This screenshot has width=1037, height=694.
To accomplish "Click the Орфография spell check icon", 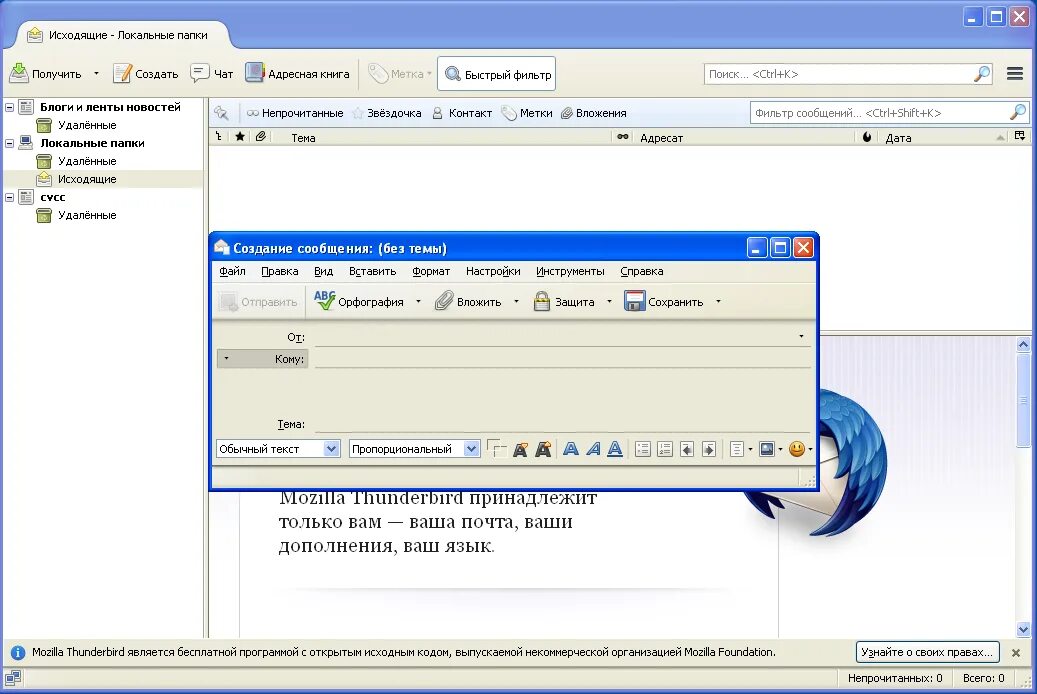I will click(x=324, y=301).
